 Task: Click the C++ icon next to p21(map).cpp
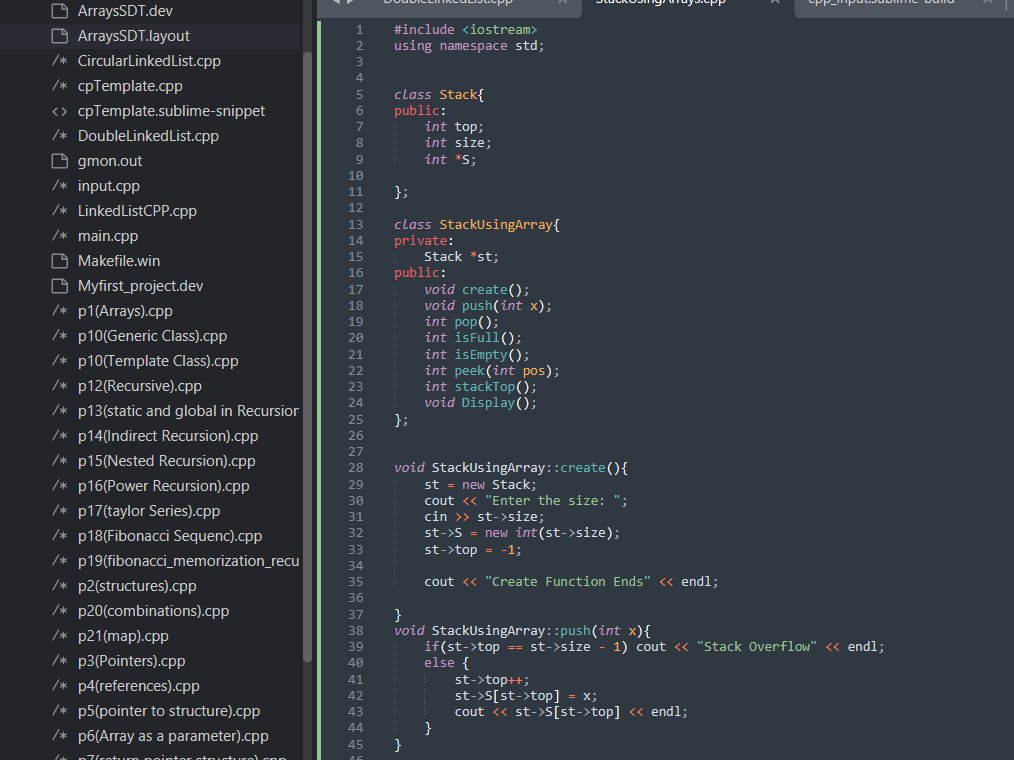pos(59,636)
